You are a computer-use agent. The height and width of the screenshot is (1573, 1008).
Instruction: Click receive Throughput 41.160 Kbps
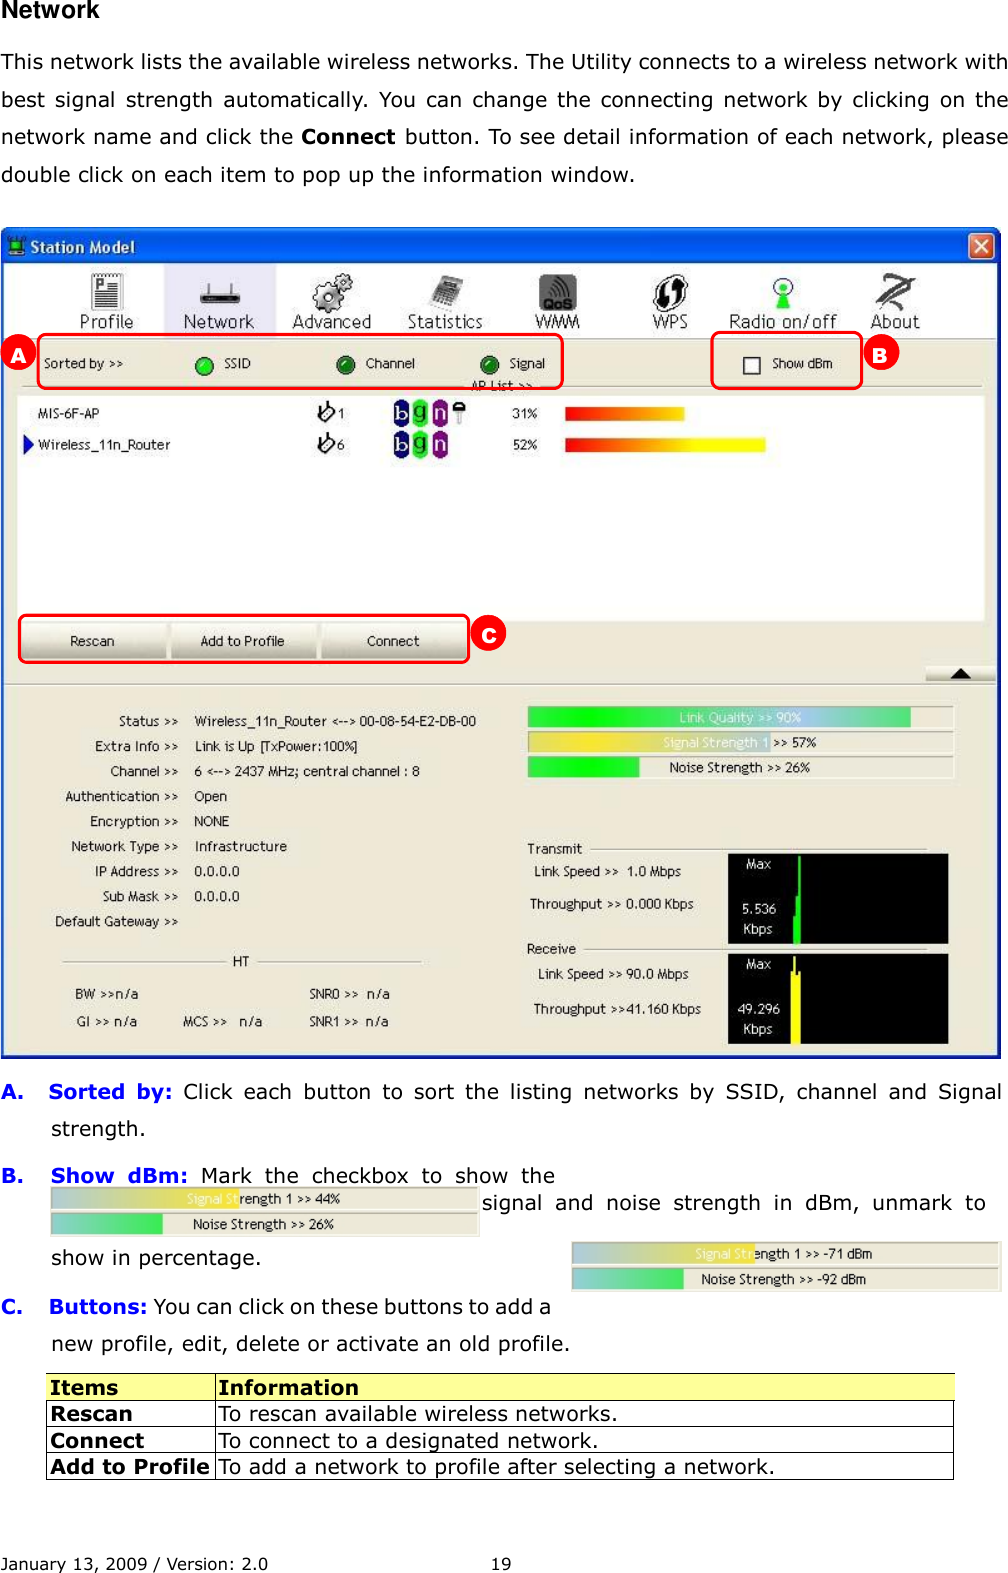point(617,1009)
